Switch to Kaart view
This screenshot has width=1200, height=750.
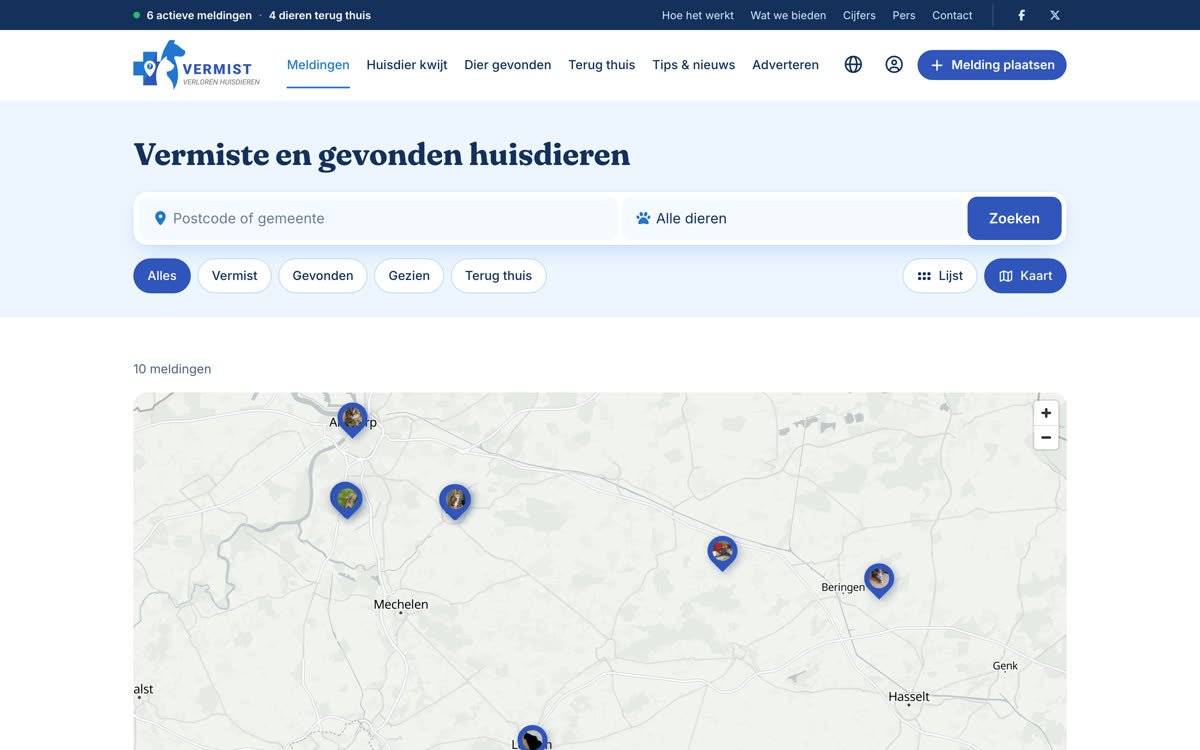pos(1025,276)
